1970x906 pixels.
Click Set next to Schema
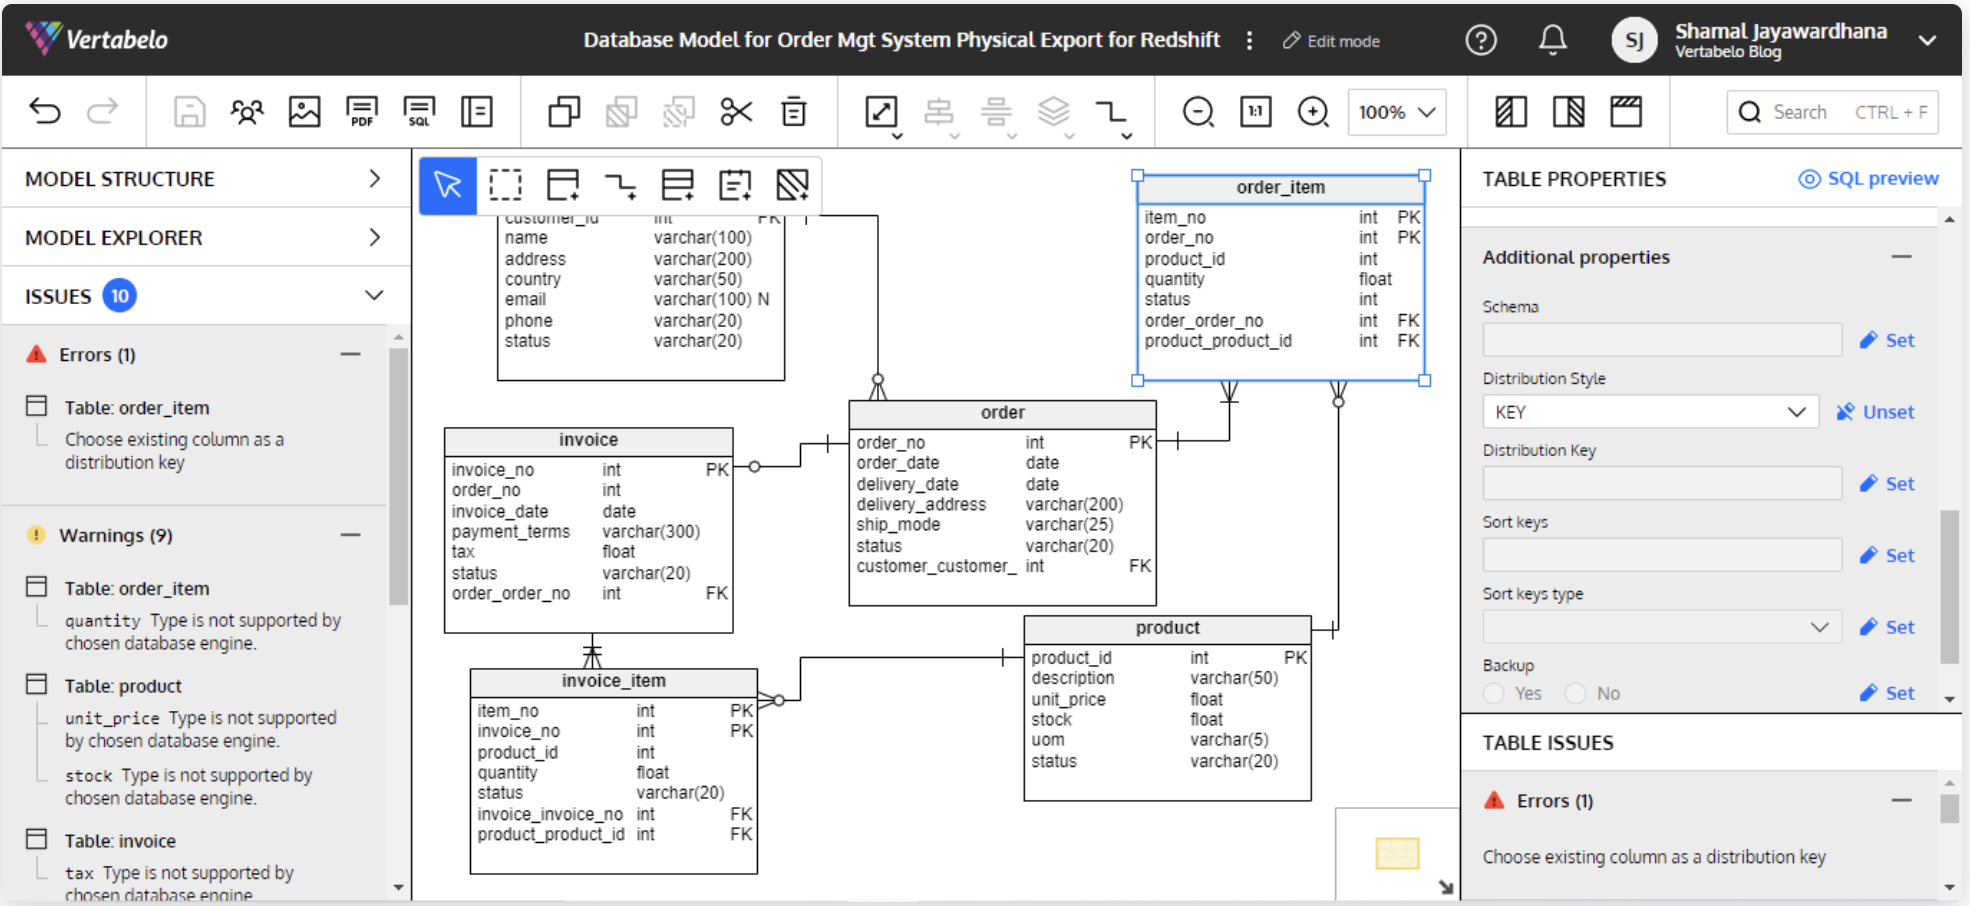(x=1887, y=340)
